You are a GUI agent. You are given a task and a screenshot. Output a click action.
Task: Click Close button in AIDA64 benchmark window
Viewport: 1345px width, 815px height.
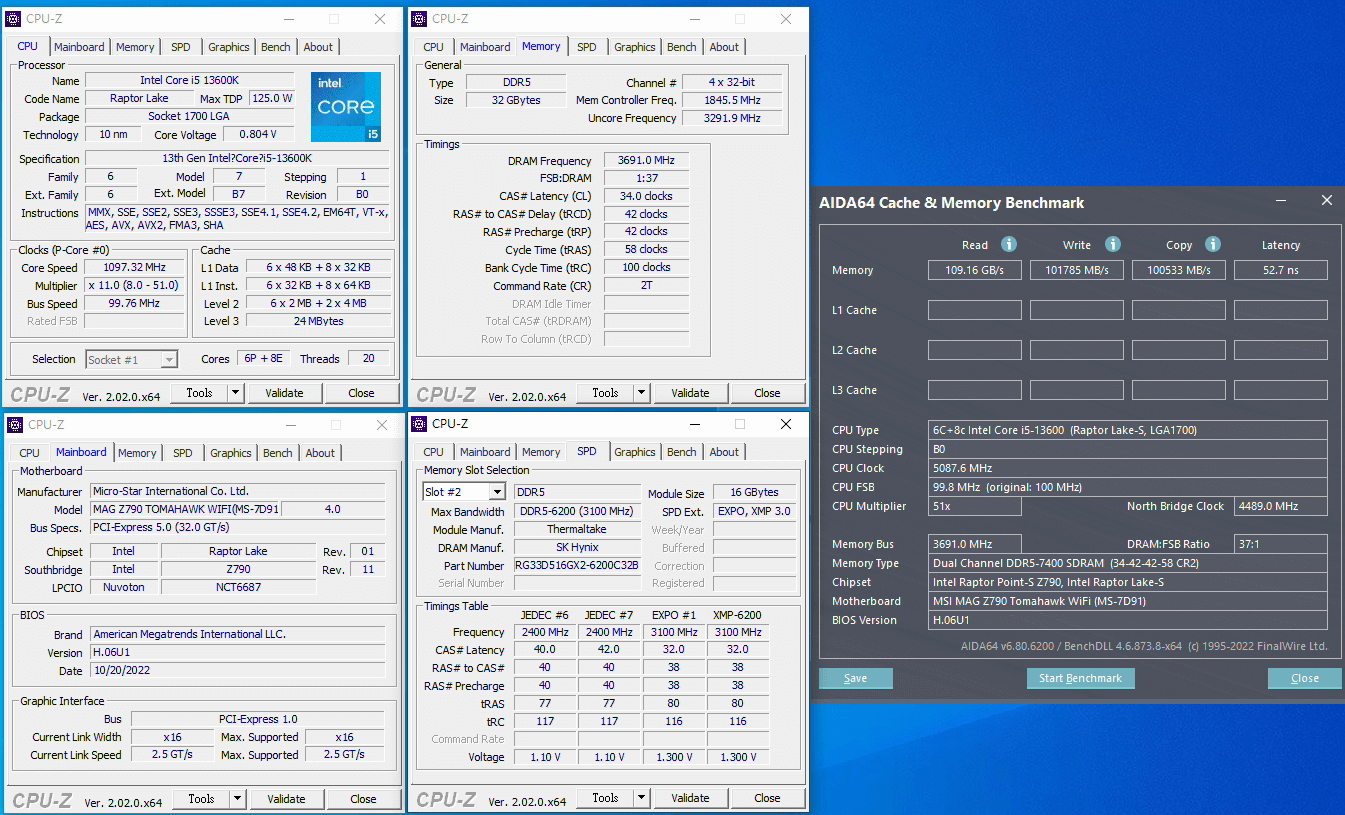coord(1305,678)
